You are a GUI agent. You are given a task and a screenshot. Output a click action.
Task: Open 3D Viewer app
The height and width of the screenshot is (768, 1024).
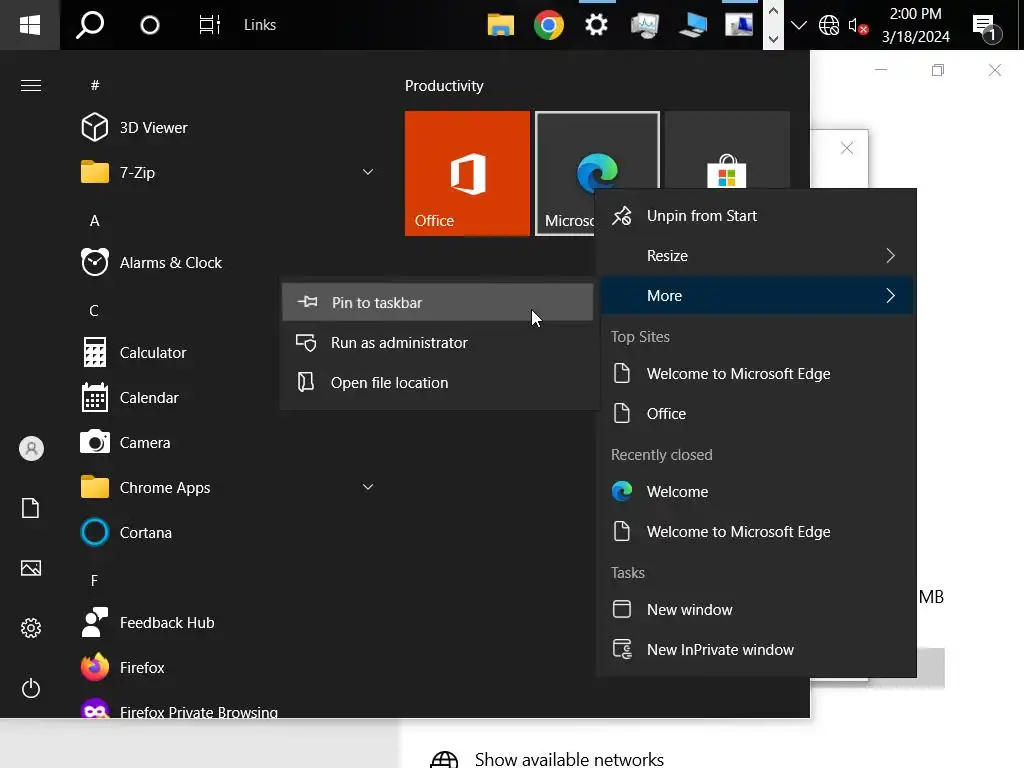tap(229, 127)
